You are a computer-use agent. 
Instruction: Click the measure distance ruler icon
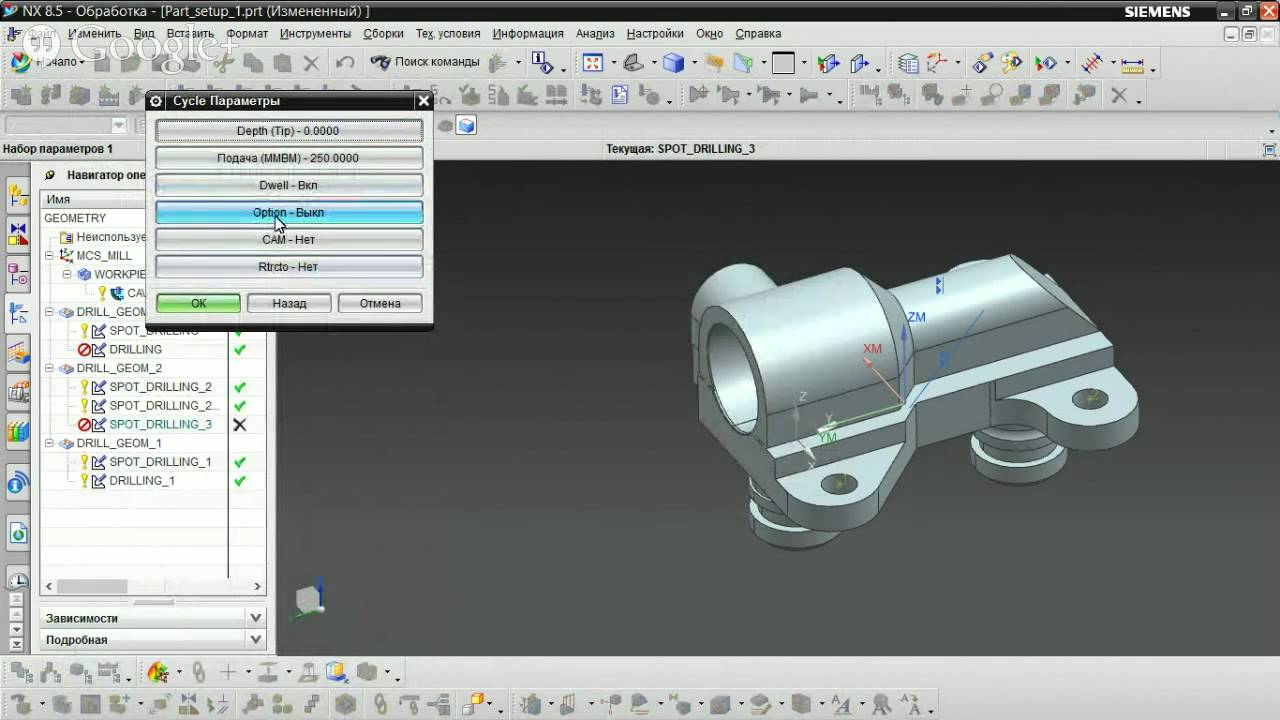1132,63
